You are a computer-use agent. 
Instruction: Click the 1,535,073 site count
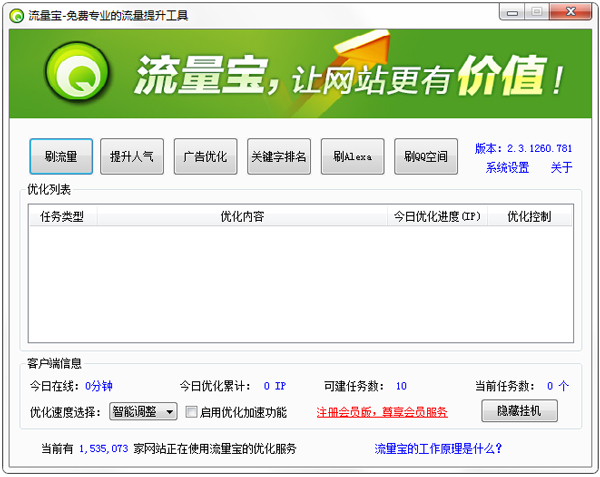(x=104, y=448)
